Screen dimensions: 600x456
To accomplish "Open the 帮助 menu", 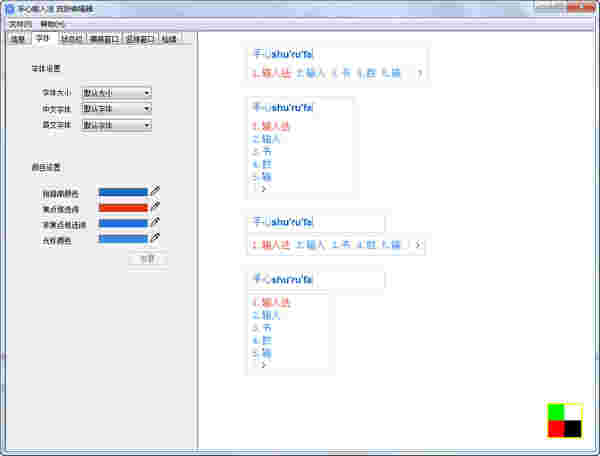I will point(53,23).
